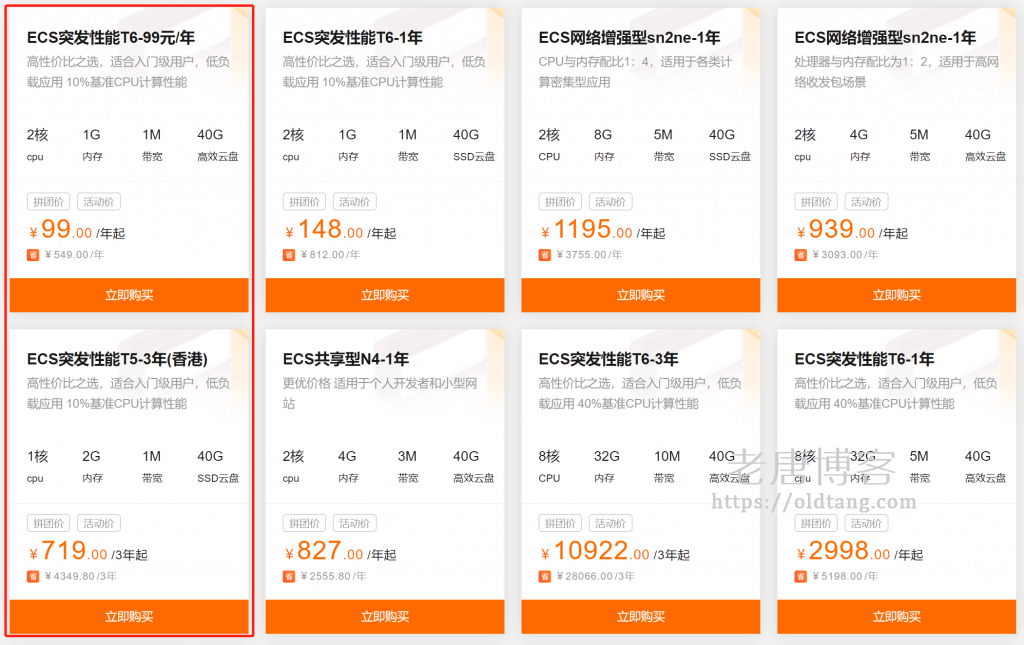Click the ¥719.00 /3年起 price
The height and width of the screenshot is (645, 1024).
tap(88, 552)
